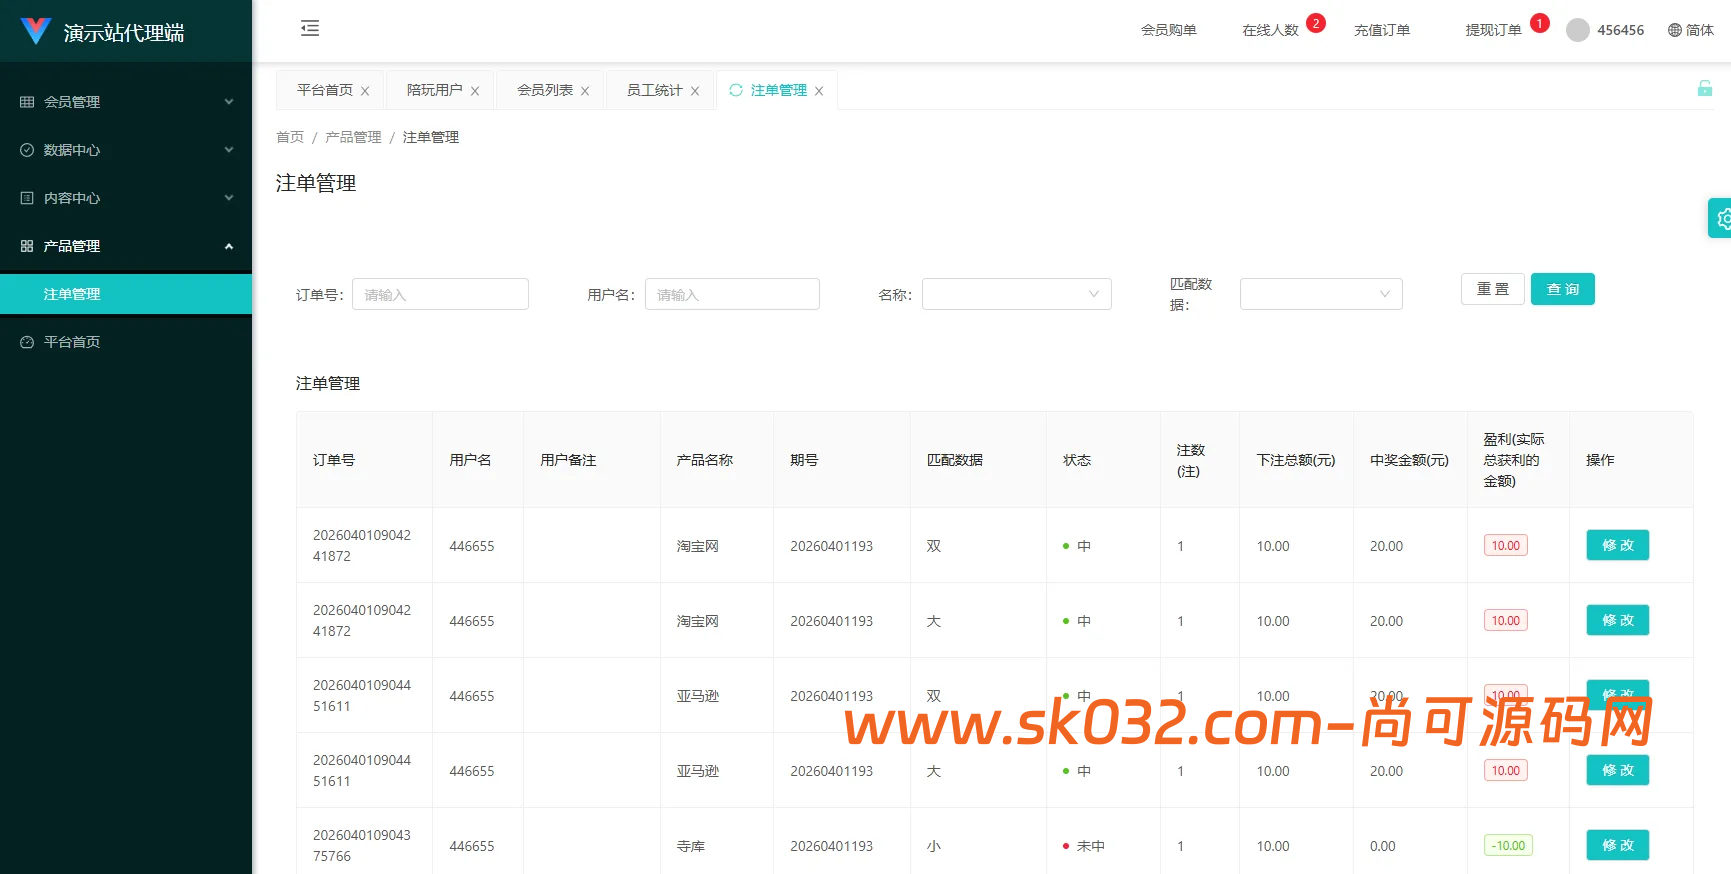Open the 会员购单 top link
1731x874 pixels.
(1169, 30)
